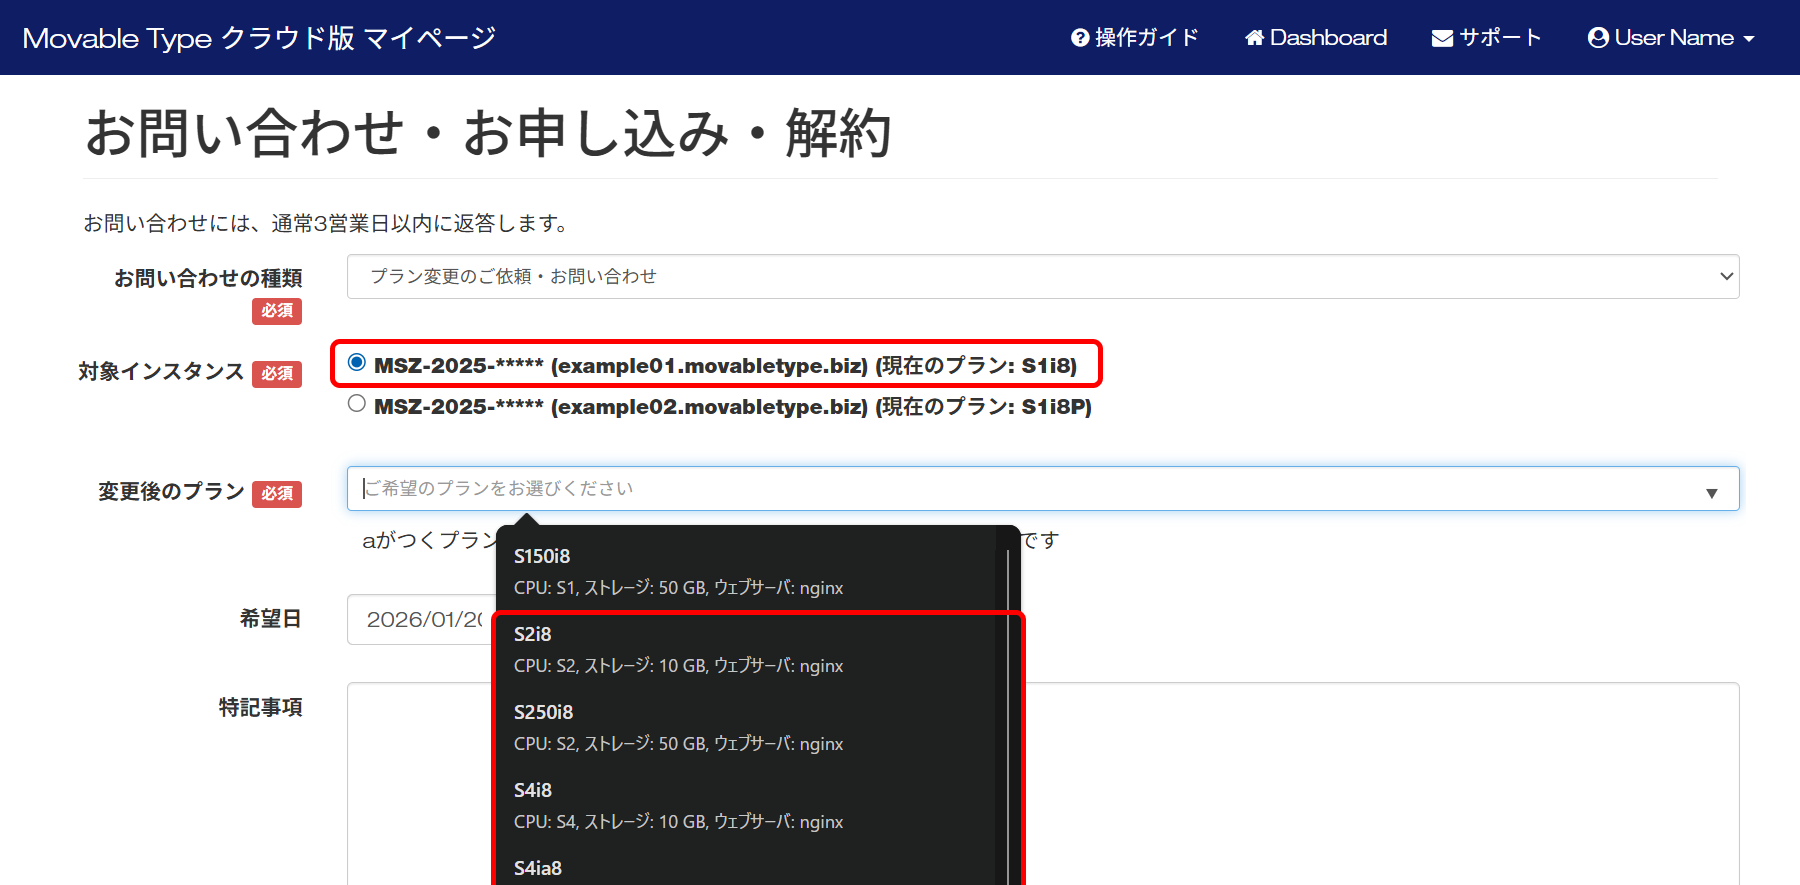This screenshot has width=1800, height=885.
Task: Expand the User Name menu caret
Action: coord(1749,39)
